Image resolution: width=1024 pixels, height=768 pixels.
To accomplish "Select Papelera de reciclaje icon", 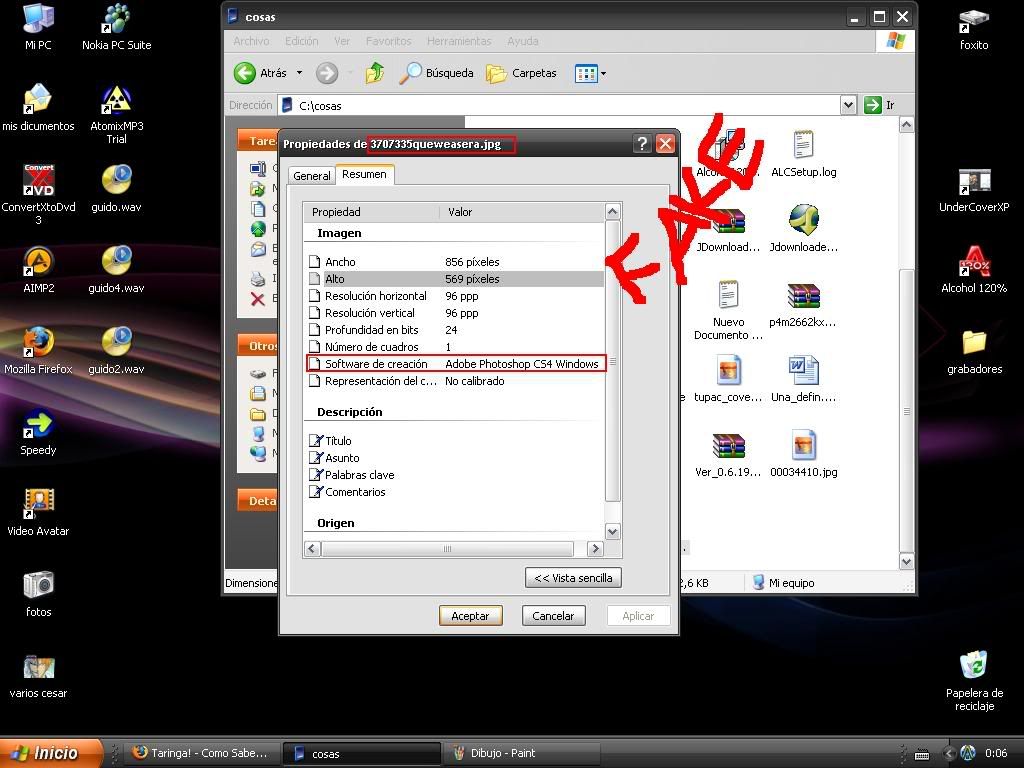I will coord(974,680).
